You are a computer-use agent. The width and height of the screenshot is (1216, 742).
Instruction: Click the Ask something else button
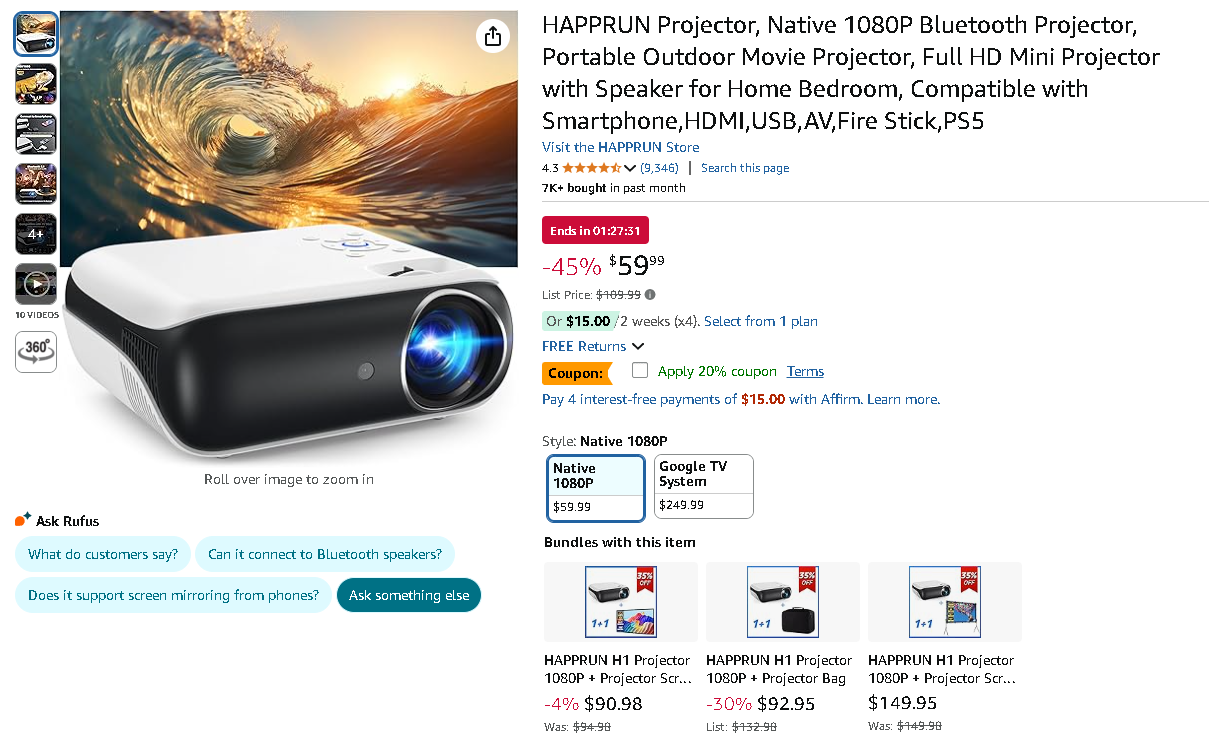pyautogui.click(x=408, y=594)
